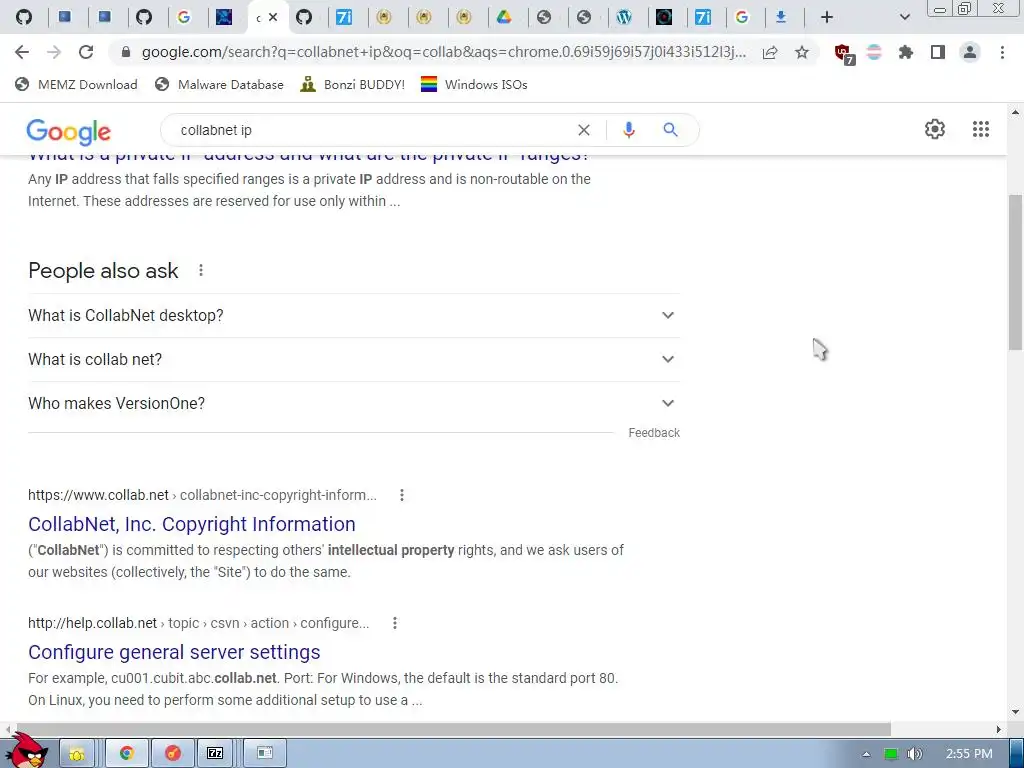Image resolution: width=1024 pixels, height=768 pixels.
Task: Bookmark this page with the star icon
Action: coord(802,52)
